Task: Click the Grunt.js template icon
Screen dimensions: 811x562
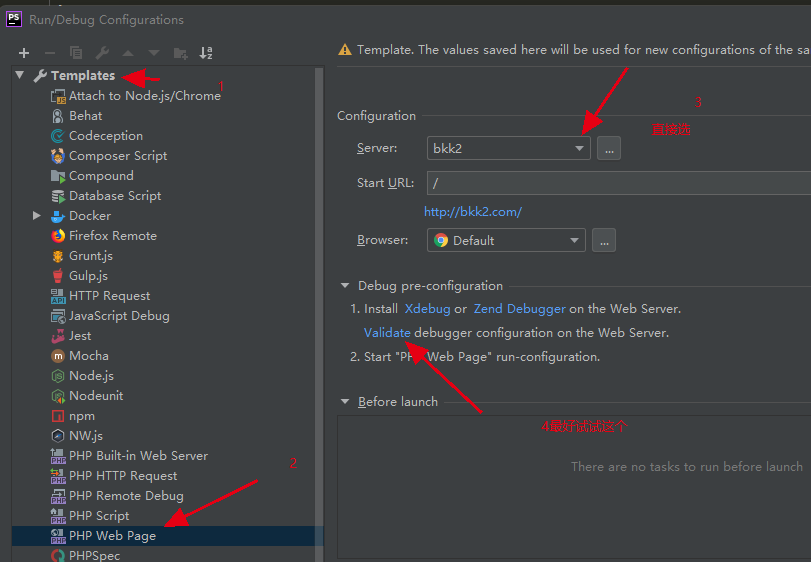Action: coord(58,256)
